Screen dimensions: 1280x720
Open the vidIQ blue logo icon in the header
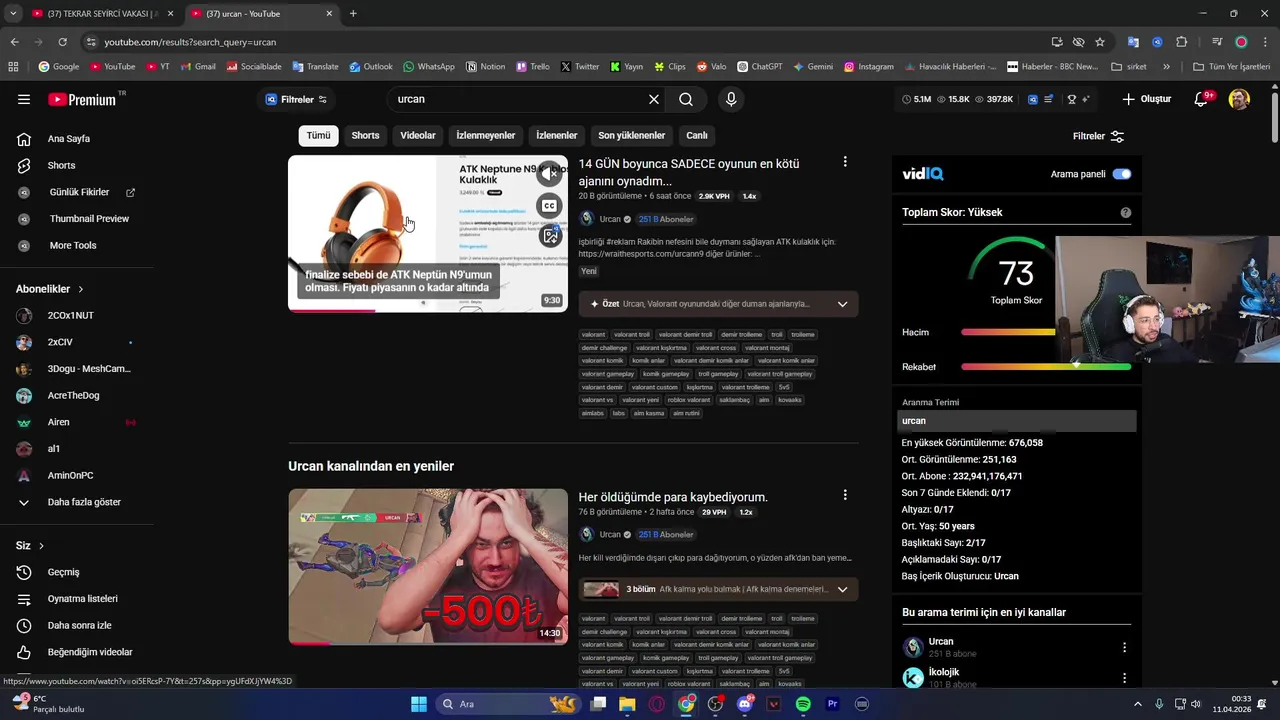[x=1033, y=99]
